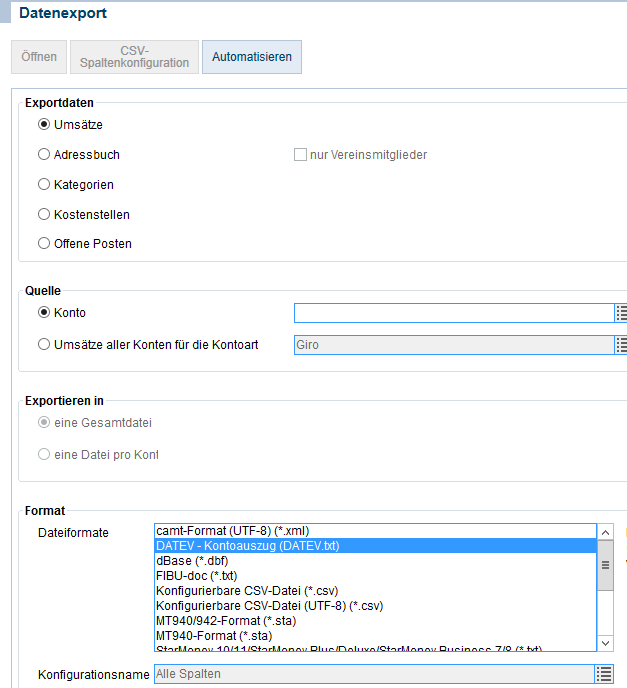
Task: Select Umsätze aller Konten für die Kontoart
Action: click(44, 345)
